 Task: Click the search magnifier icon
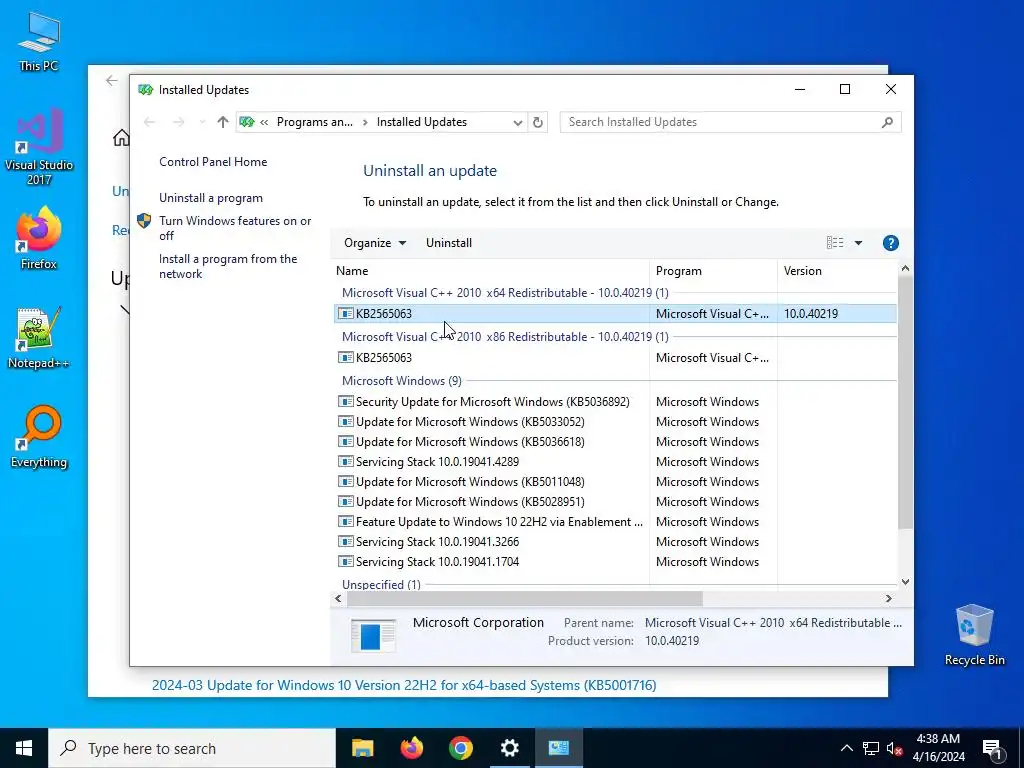[887, 122]
